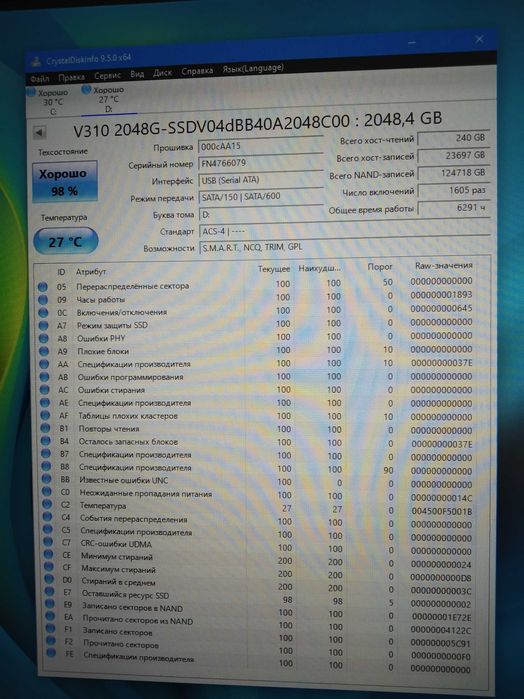Click the total working time value 6291 ч
Viewport: 524px width, 699px height.
pyautogui.click(x=454, y=208)
